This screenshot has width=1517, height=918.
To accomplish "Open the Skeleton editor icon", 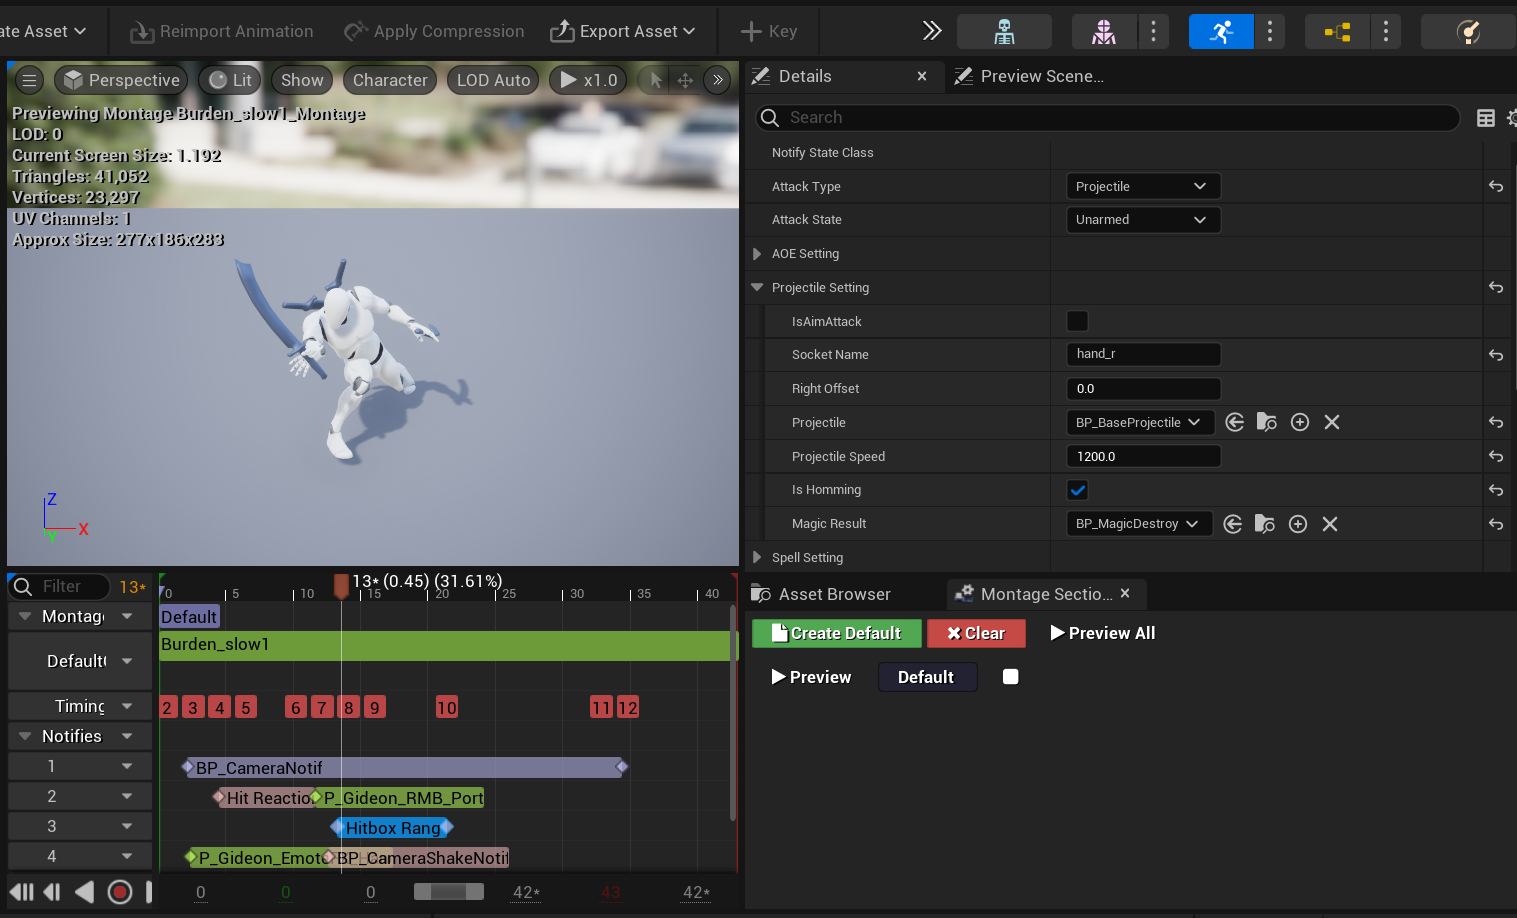I will [x=1004, y=31].
